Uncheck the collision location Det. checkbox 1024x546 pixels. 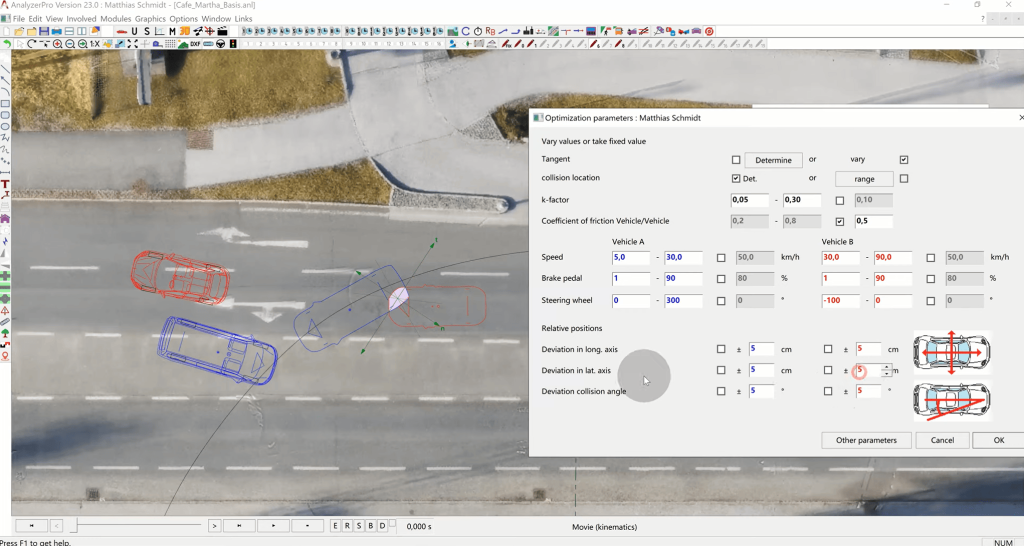736,179
